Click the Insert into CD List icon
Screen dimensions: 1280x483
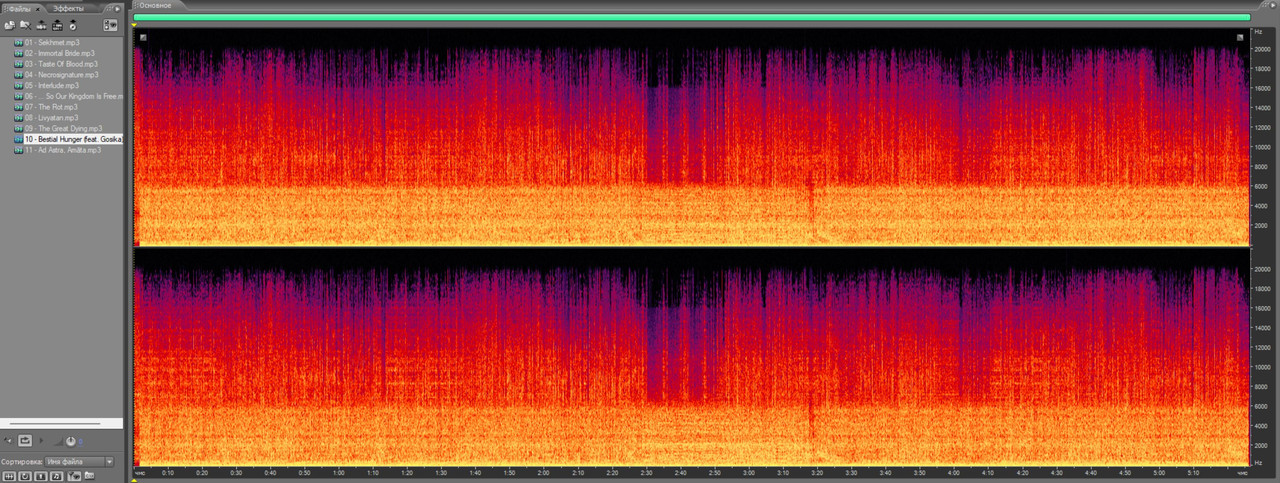(x=73, y=24)
